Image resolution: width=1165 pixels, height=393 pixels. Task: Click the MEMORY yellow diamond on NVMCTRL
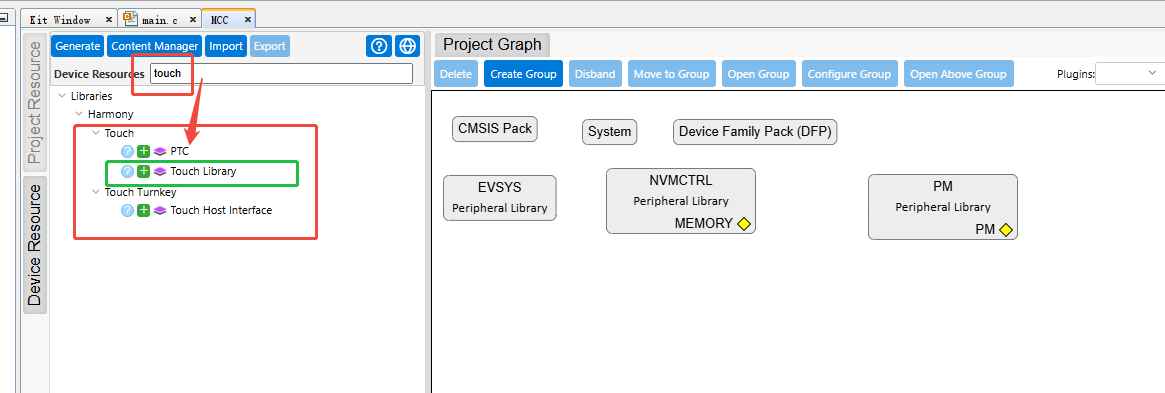tap(744, 224)
